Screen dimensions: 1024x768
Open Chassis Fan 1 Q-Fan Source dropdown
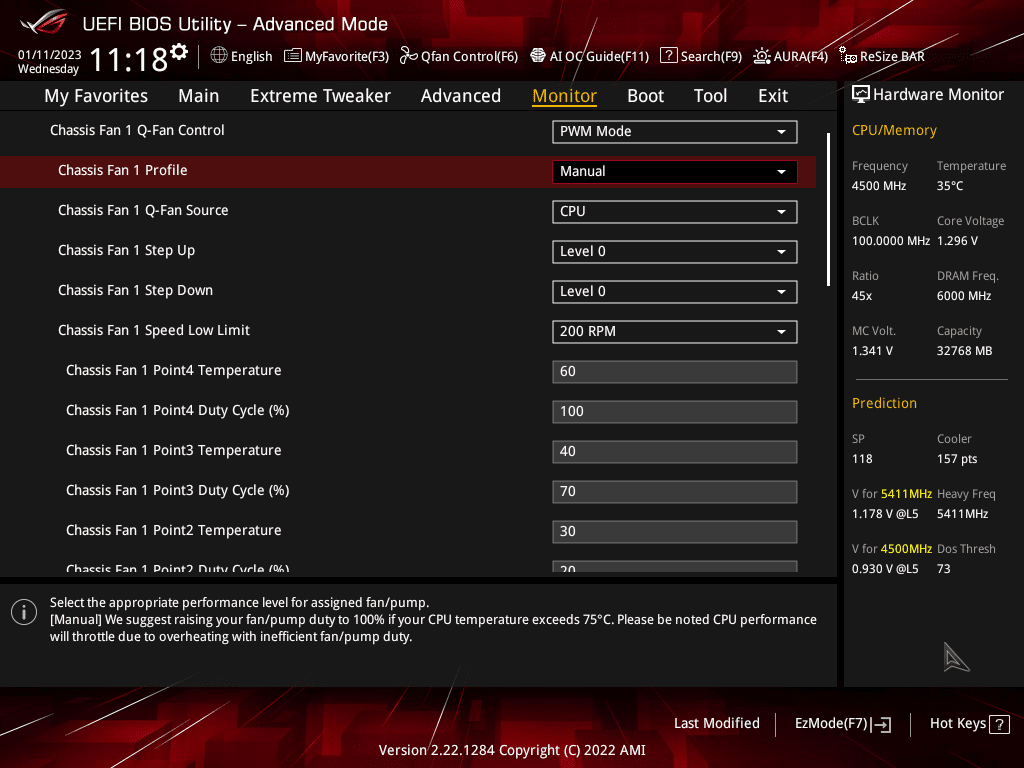click(x=675, y=211)
